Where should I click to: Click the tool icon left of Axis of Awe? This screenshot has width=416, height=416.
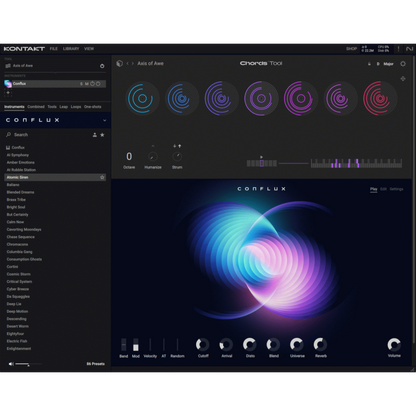[8, 66]
